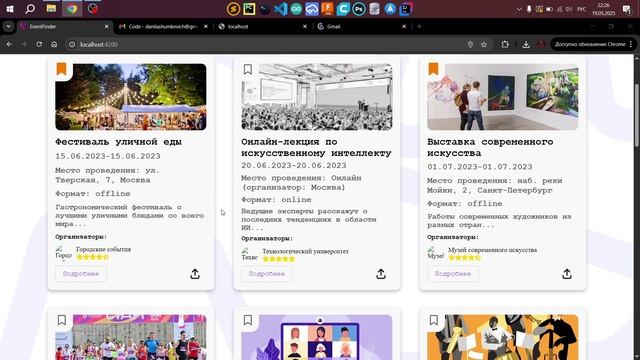
Task: View site information icon
Action: (x=72, y=44)
